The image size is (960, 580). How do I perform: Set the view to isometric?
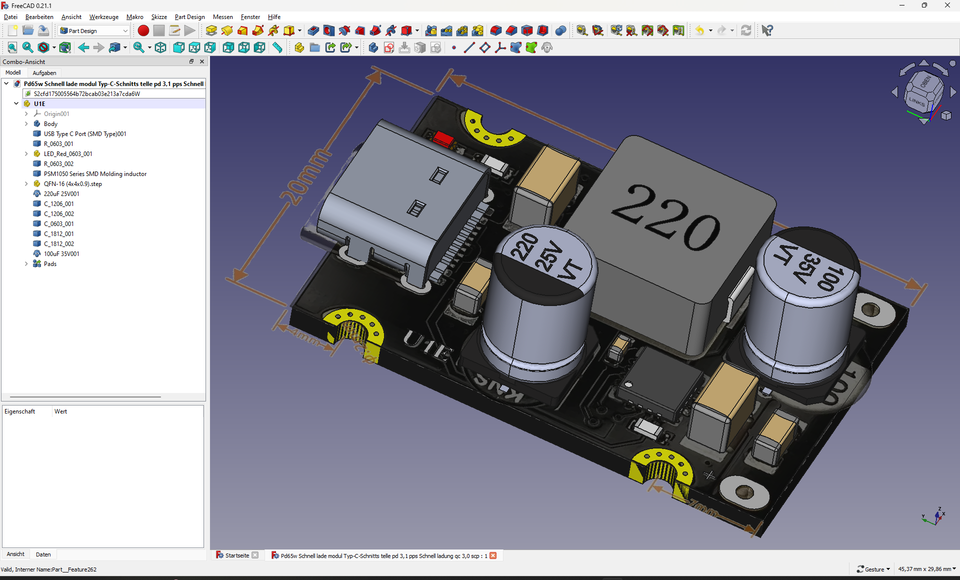point(162,46)
